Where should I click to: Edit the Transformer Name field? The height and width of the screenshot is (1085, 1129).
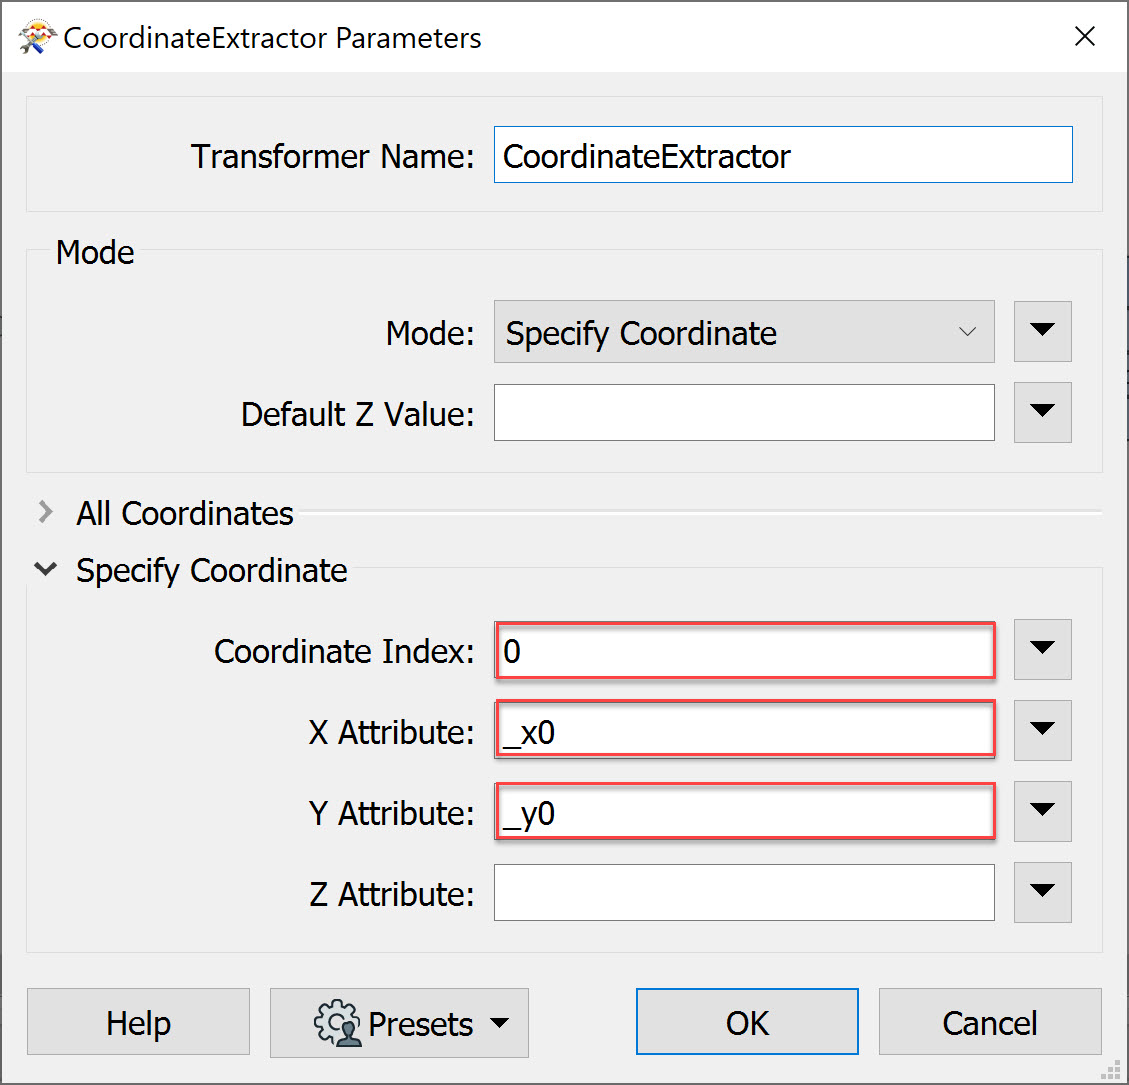(783, 155)
